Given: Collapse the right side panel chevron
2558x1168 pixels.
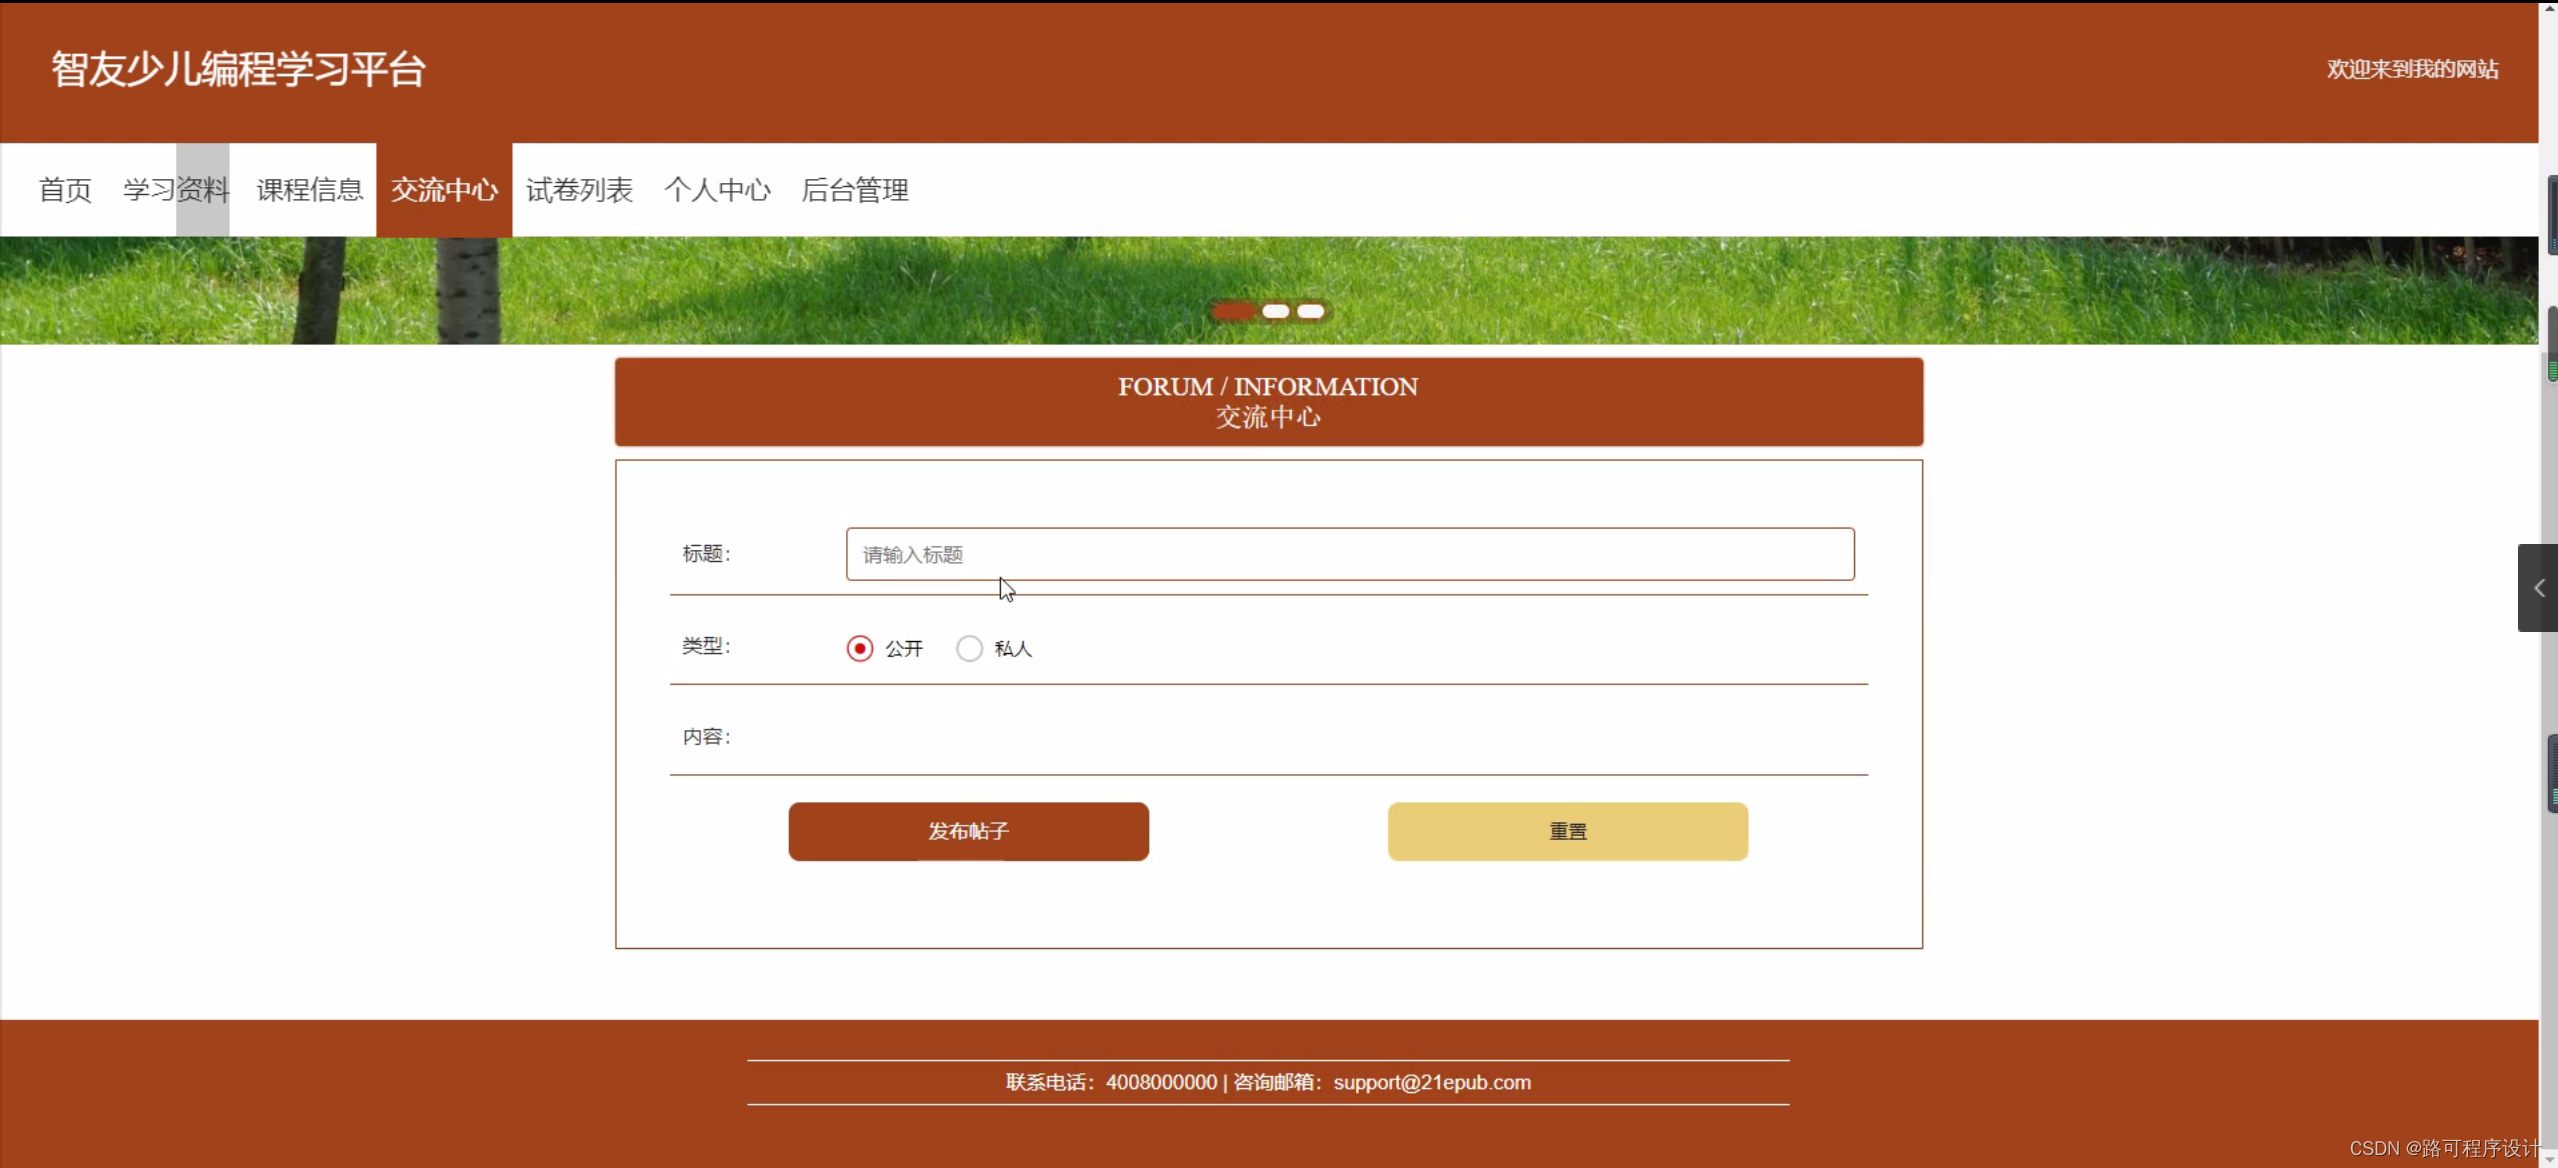Looking at the screenshot, I should tap(2537, 588).
